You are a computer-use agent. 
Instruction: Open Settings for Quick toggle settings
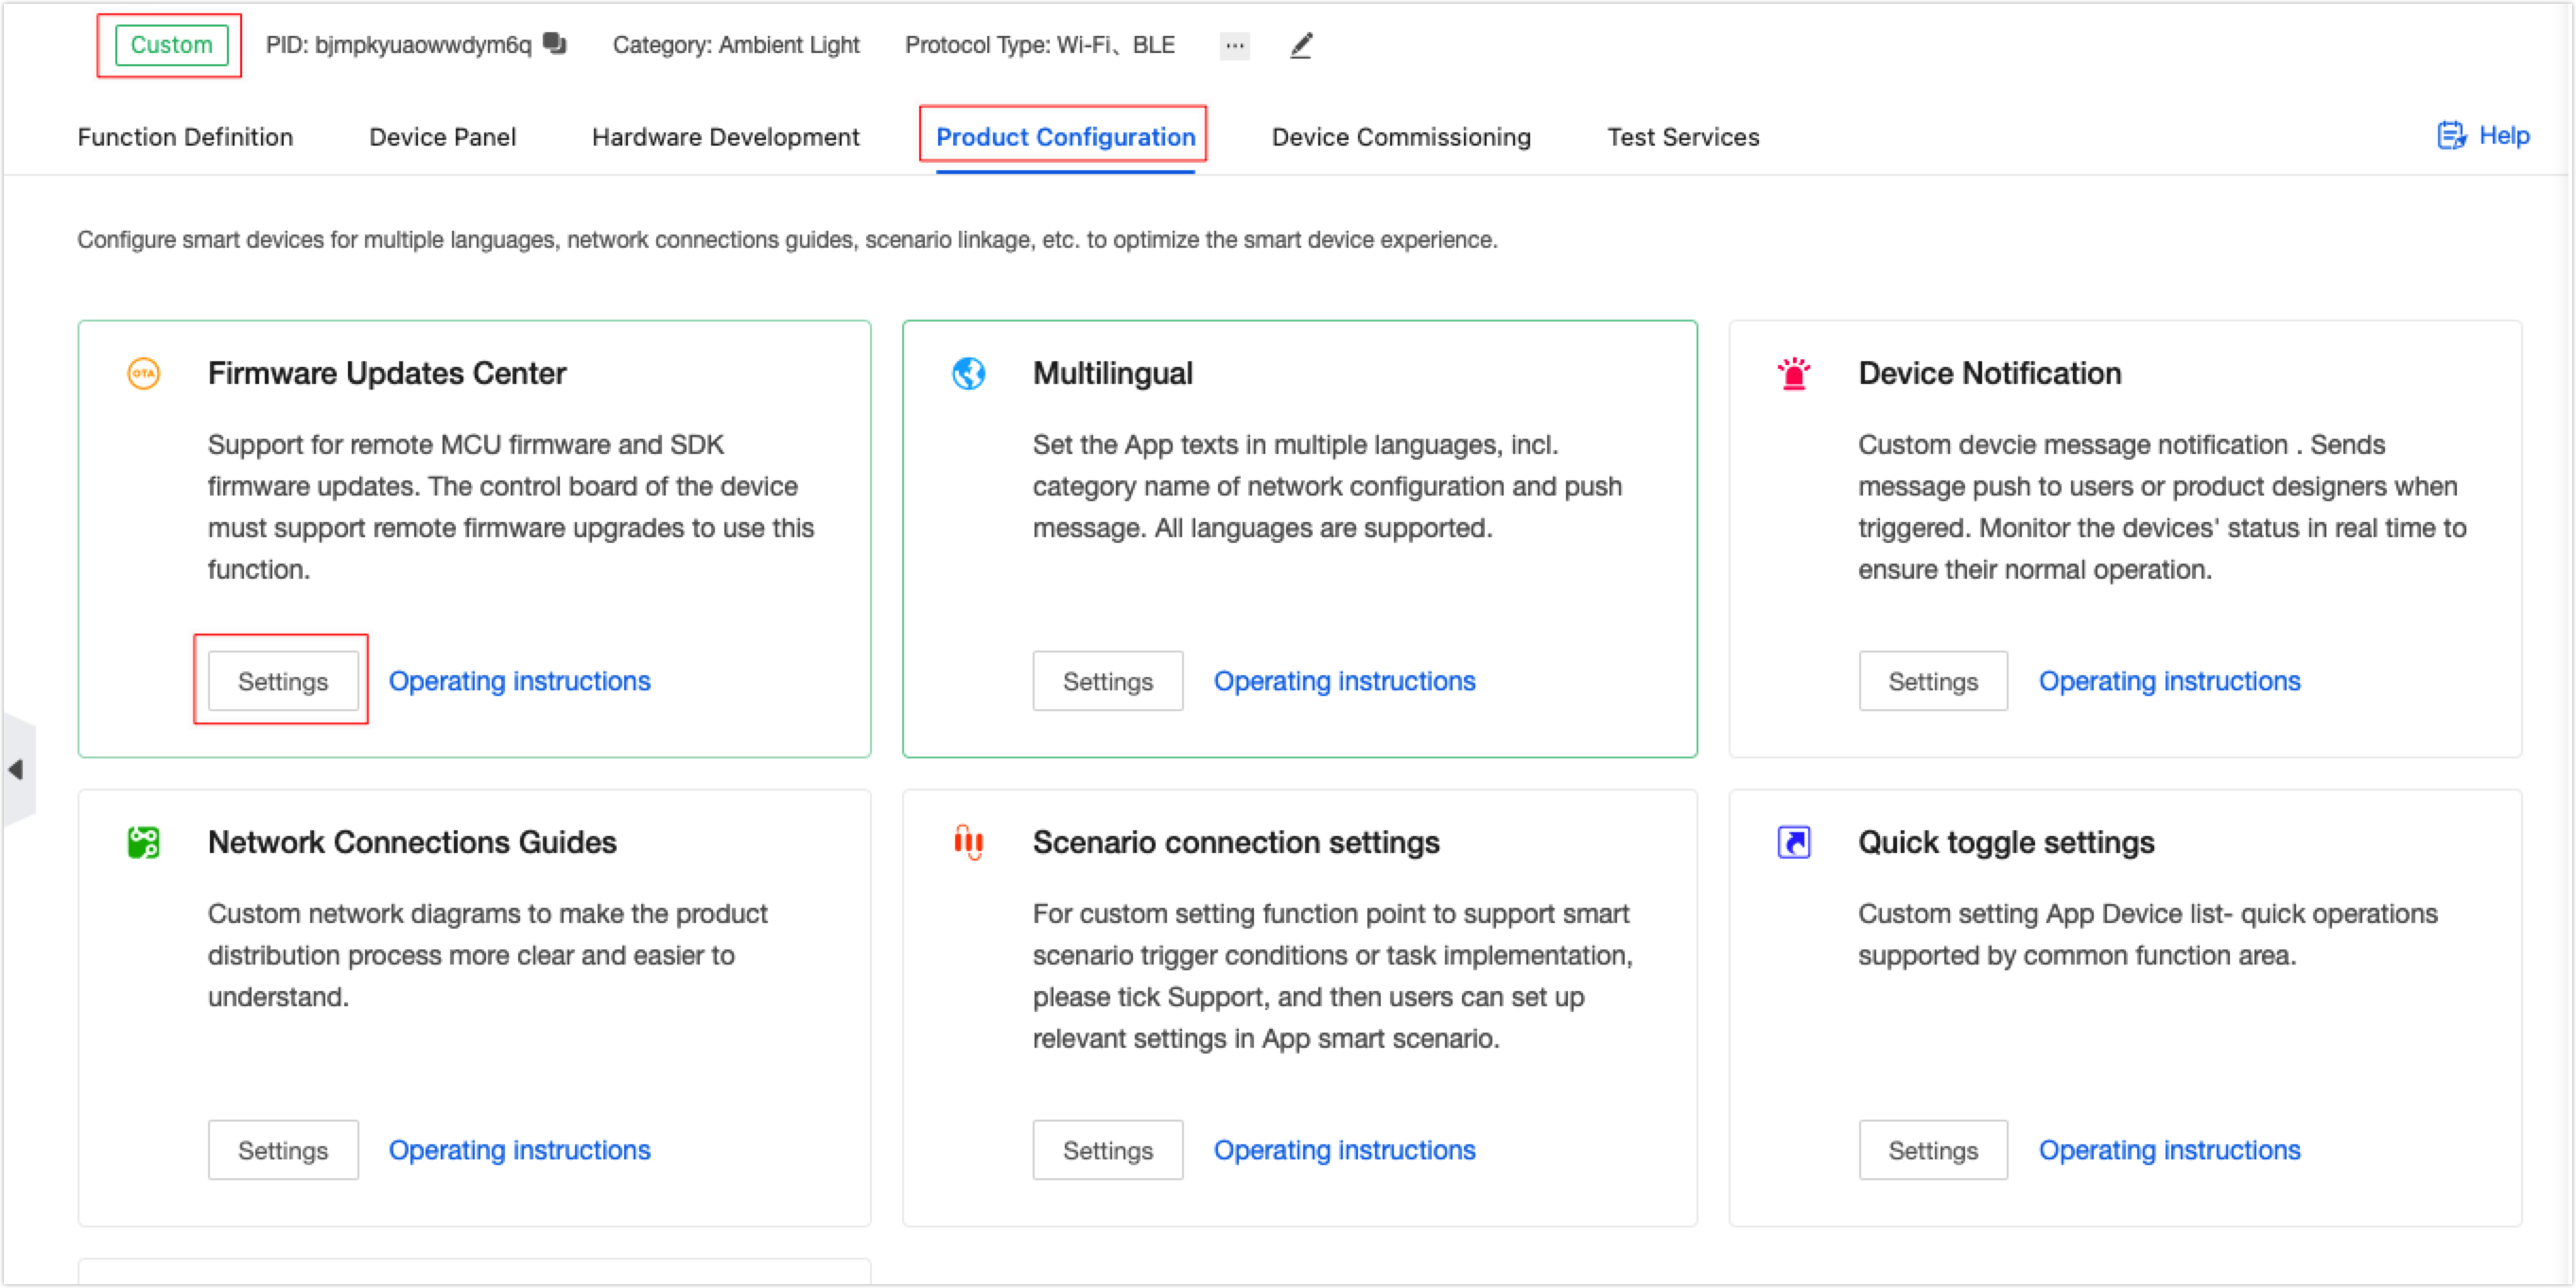point(1933,1150)
